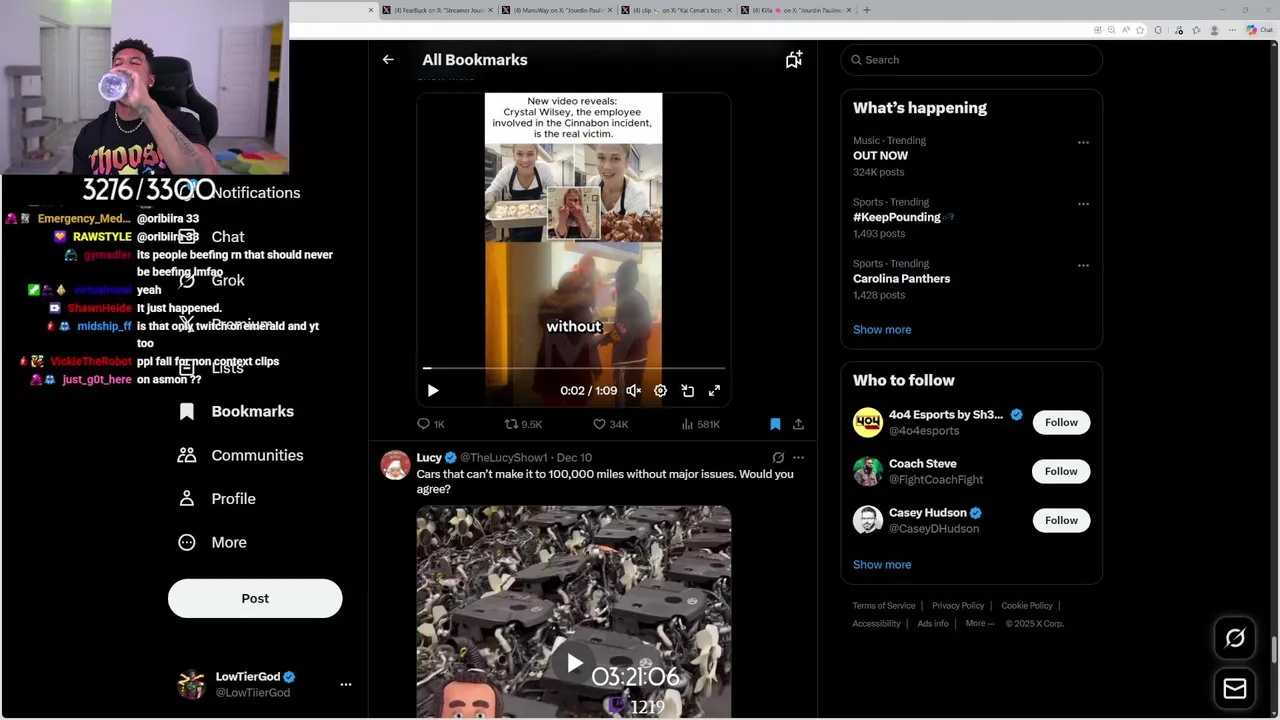Switch to FearBuck on X browser tab
This screenshot has height=720, width=1280.
(x=437, y=10)
